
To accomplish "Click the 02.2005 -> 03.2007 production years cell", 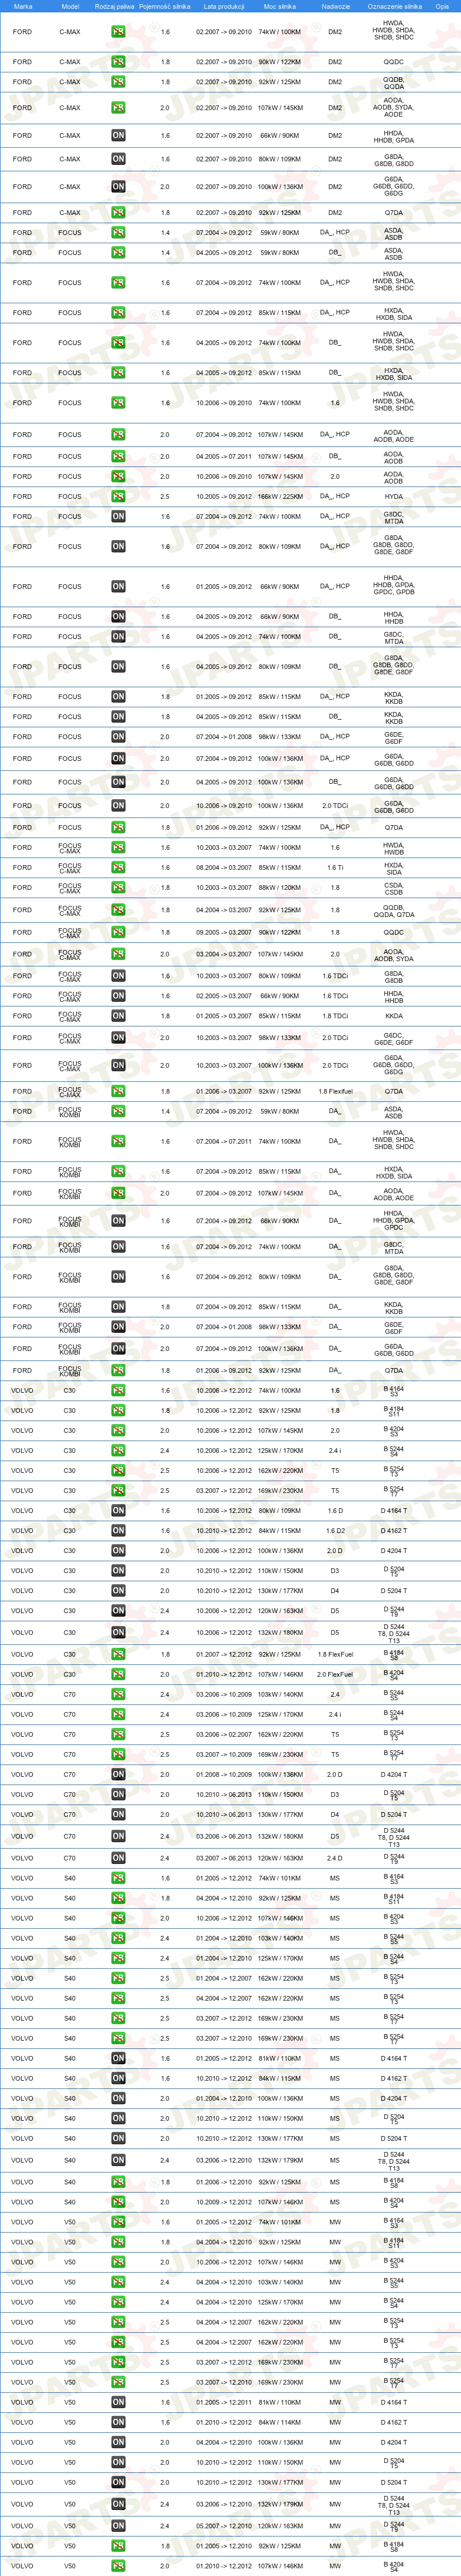I will pos(224,996).
